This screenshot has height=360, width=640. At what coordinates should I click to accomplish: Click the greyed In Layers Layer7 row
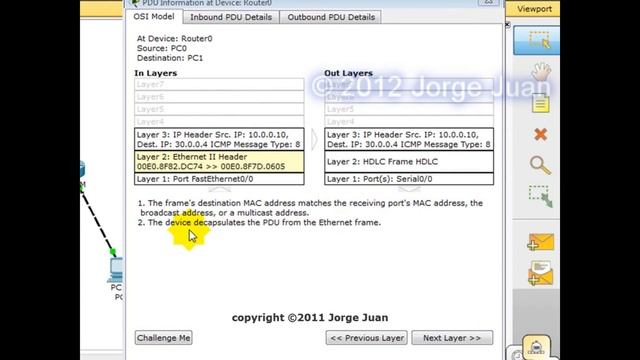pyautogui.click(x=219, y=84)
